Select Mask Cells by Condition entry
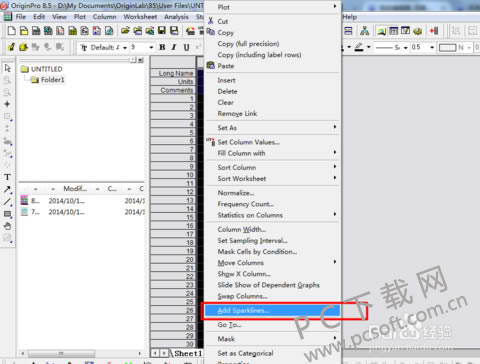480x364 pixels. (273, 252)
